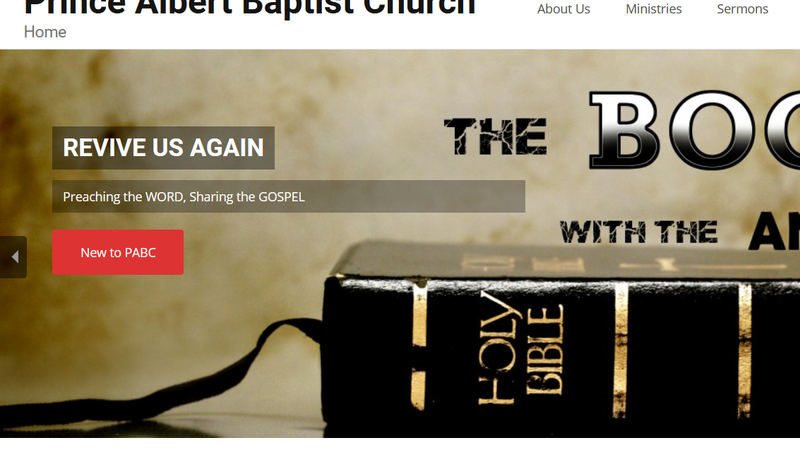Click the rightmost gold band on Bible spine
800x450 pixels.
745,351
